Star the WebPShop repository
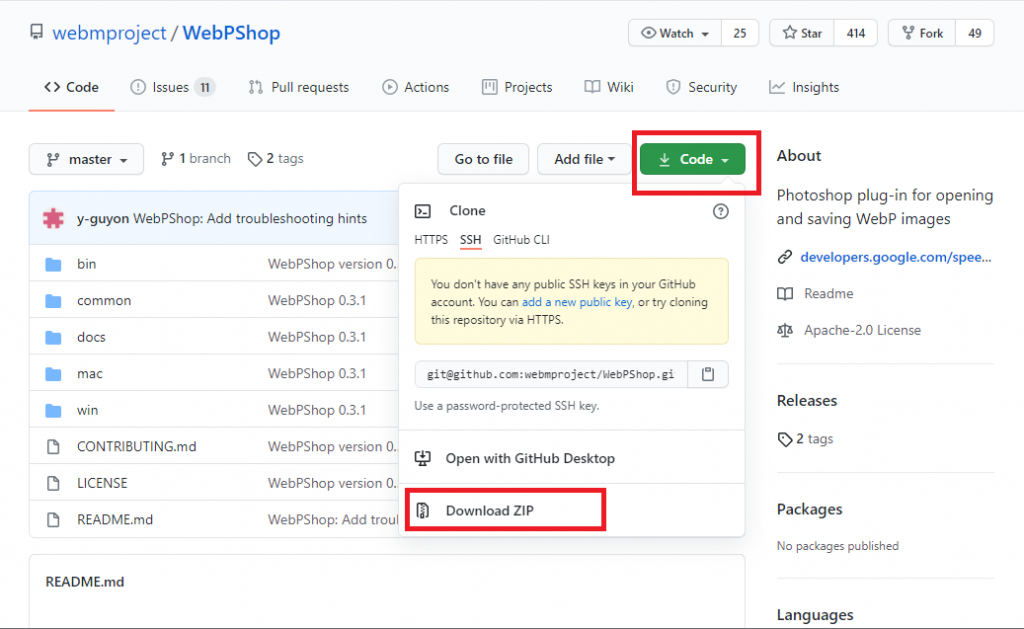The height and width of the screenshot is (629, 1024). [x=802, y=33]
